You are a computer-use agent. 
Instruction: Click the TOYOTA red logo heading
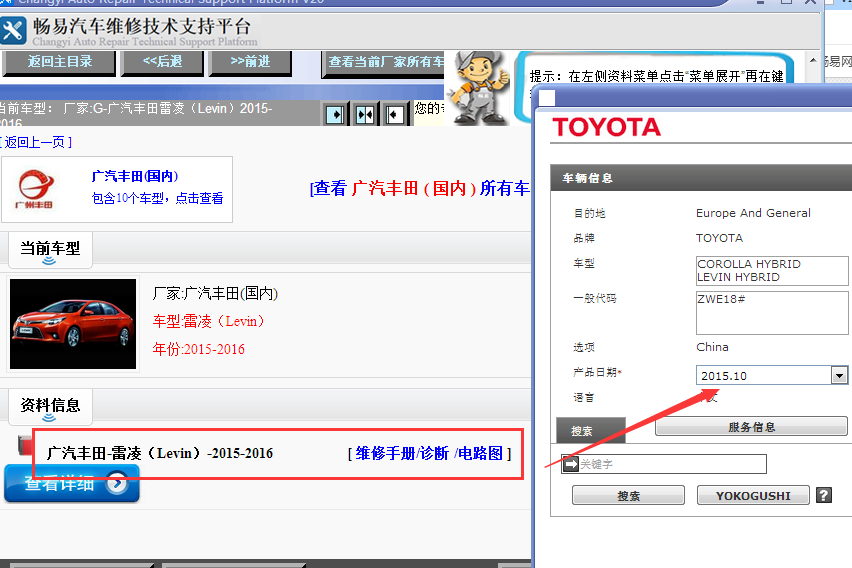pos(606,128)
